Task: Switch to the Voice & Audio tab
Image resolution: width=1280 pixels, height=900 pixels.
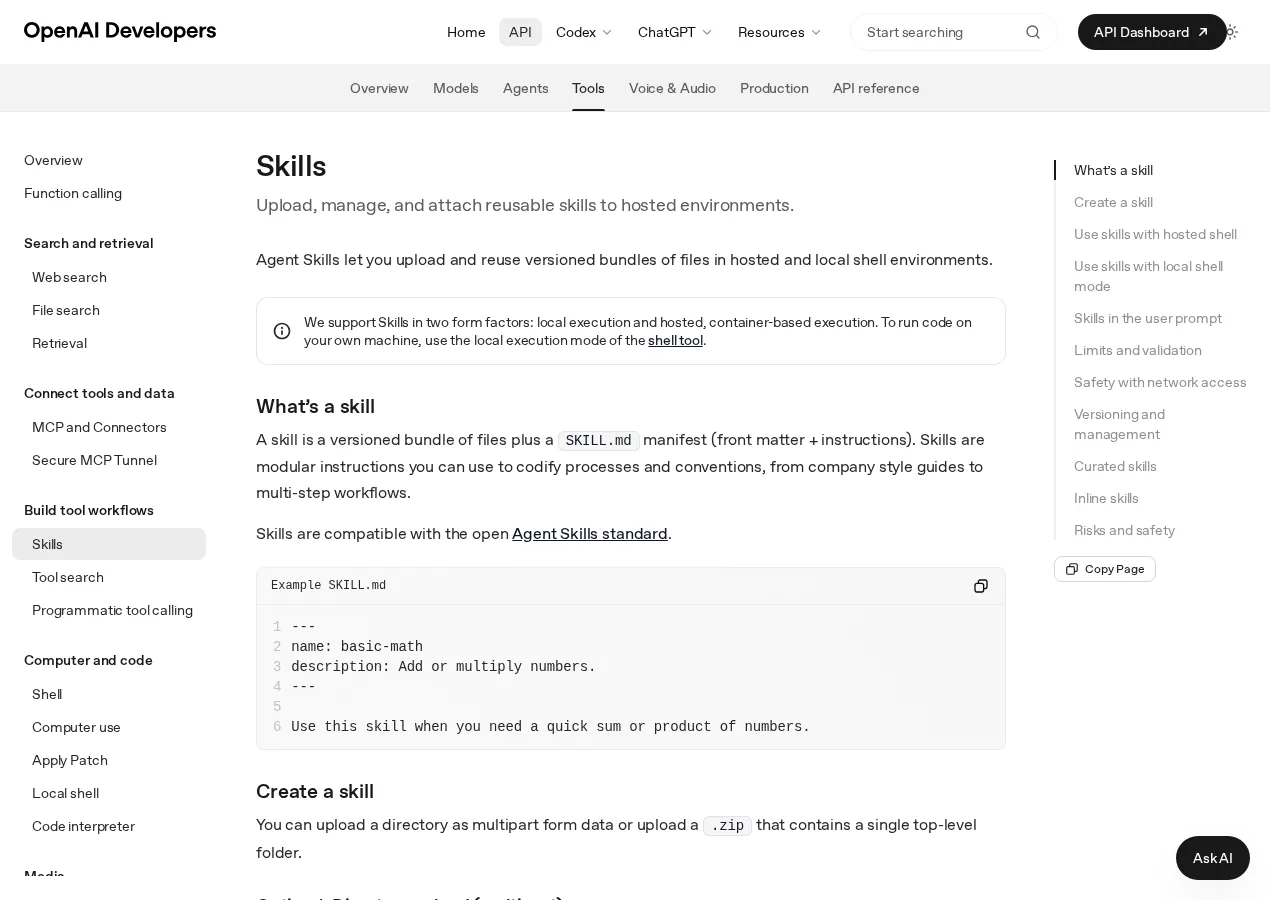Action: coord(672,88)
